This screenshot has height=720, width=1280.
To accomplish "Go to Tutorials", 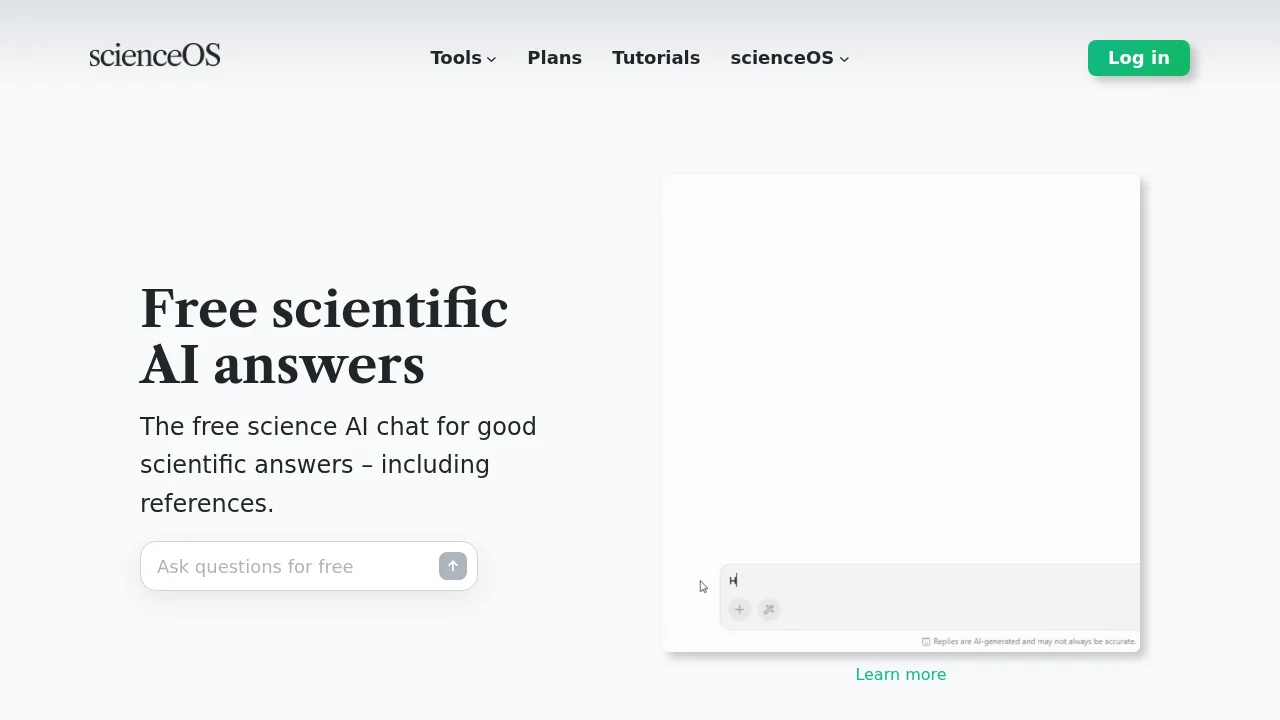I will (x=656, y=58).
